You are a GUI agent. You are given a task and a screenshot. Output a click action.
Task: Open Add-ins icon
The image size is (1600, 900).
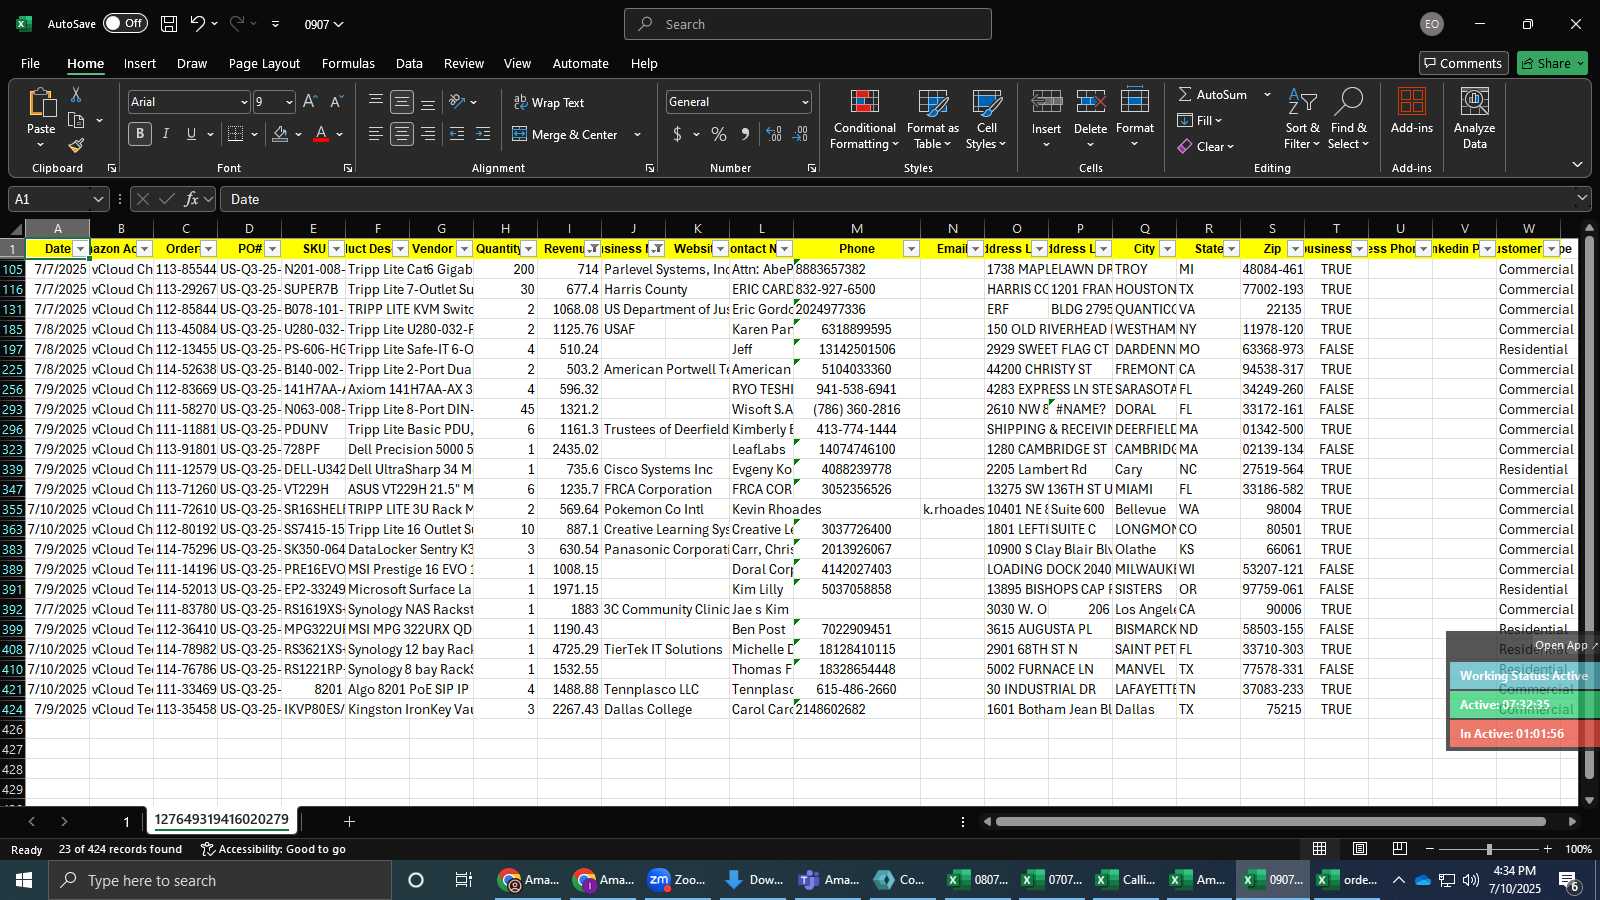click(1412, 110)
